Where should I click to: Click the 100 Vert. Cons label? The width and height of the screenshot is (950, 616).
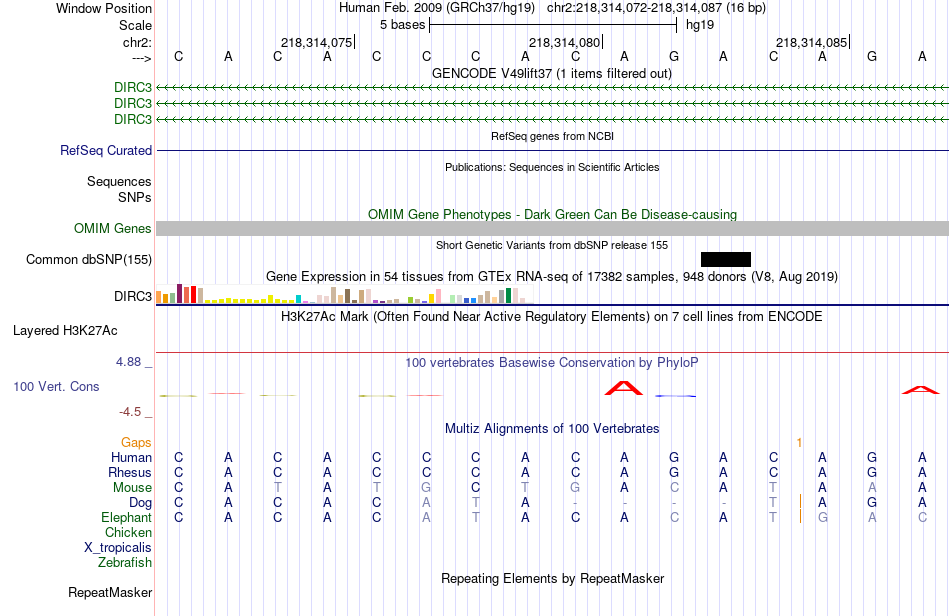(56, 386)
